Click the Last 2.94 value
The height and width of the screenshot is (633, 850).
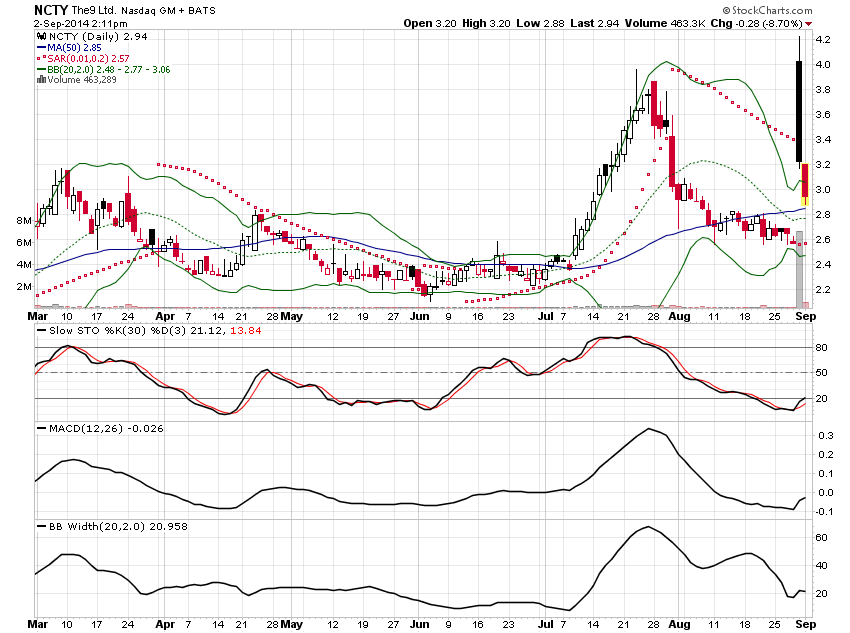[594, 23]
